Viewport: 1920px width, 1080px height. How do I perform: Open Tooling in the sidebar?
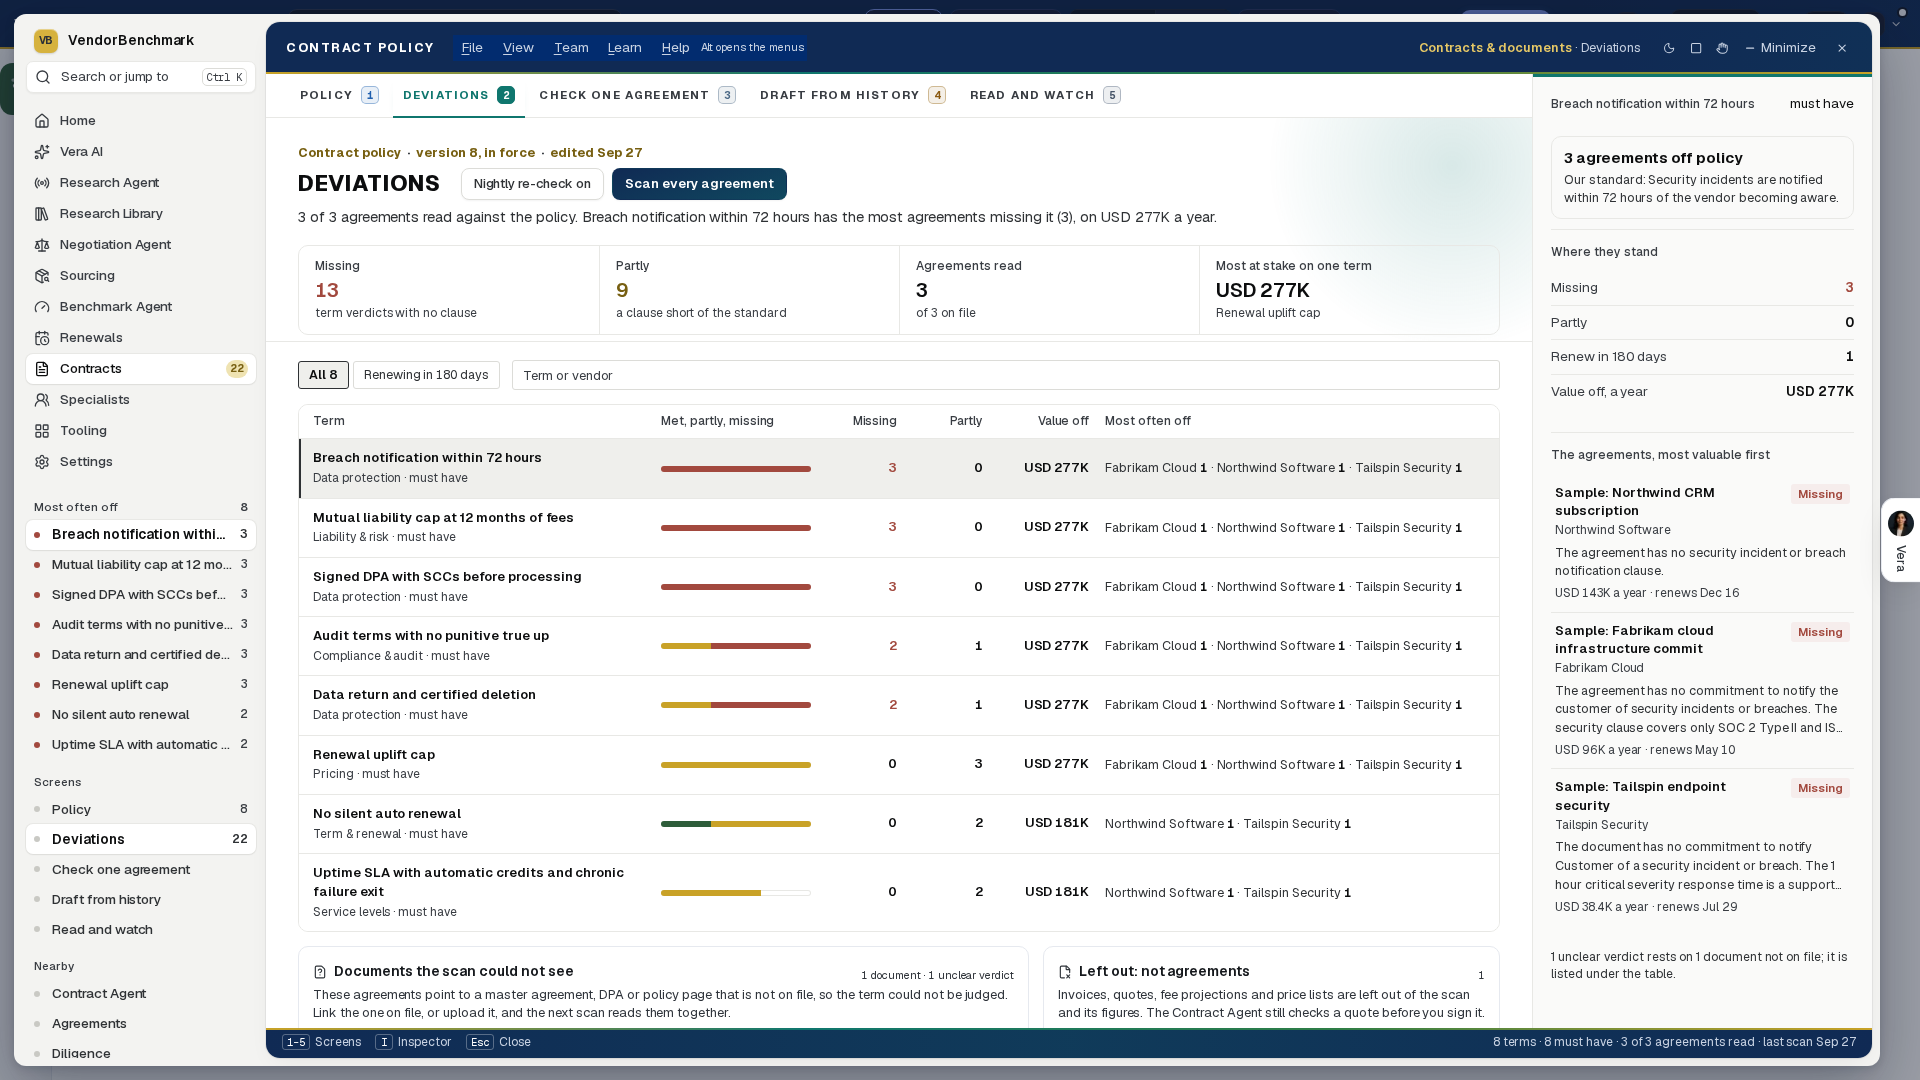pos(140,431)
